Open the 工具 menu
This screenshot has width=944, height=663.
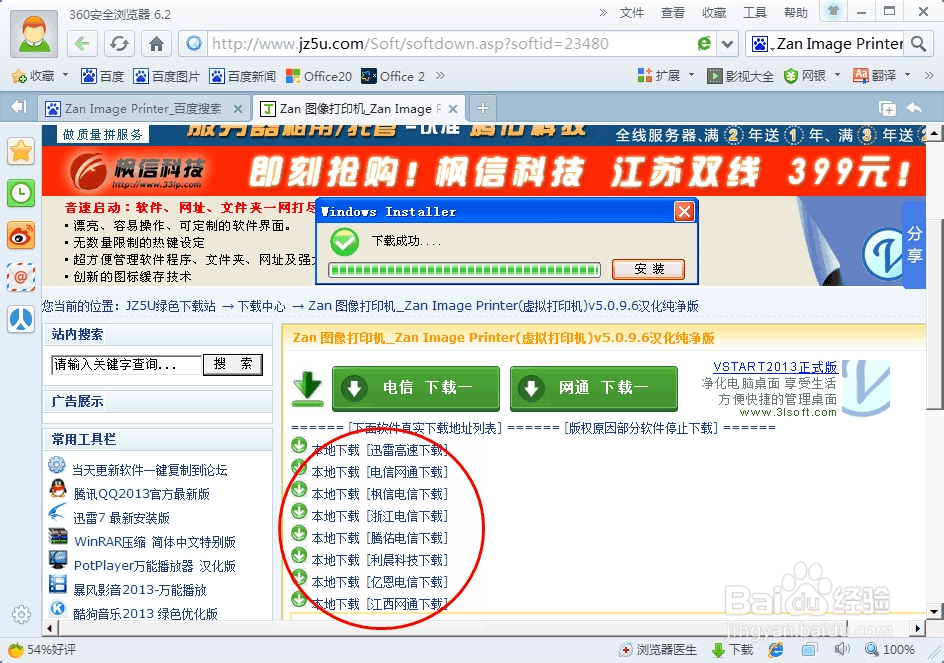point(754,12)
